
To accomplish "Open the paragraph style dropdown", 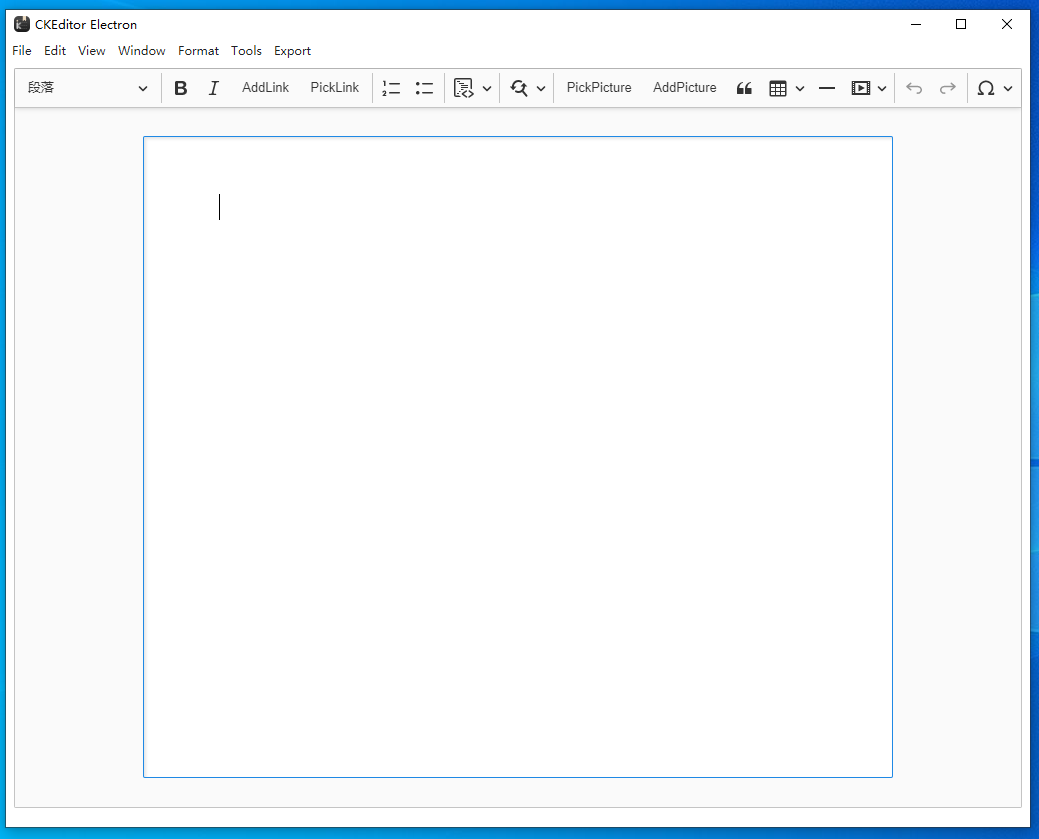I will [85, 88].
